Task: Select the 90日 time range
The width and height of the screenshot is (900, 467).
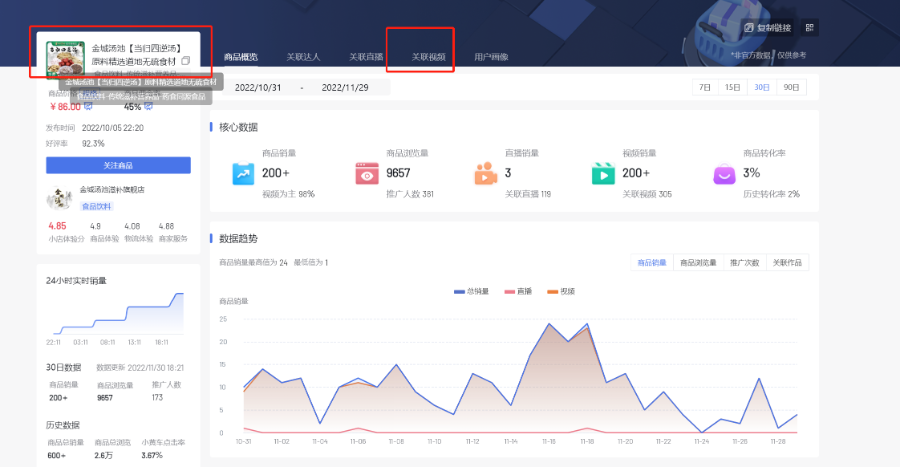Action: pos(791,87)
